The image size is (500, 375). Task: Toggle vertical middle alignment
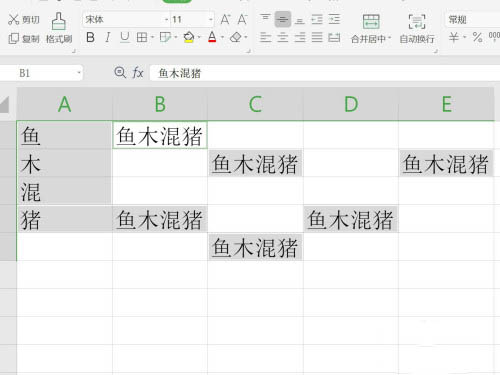point(283,19)
